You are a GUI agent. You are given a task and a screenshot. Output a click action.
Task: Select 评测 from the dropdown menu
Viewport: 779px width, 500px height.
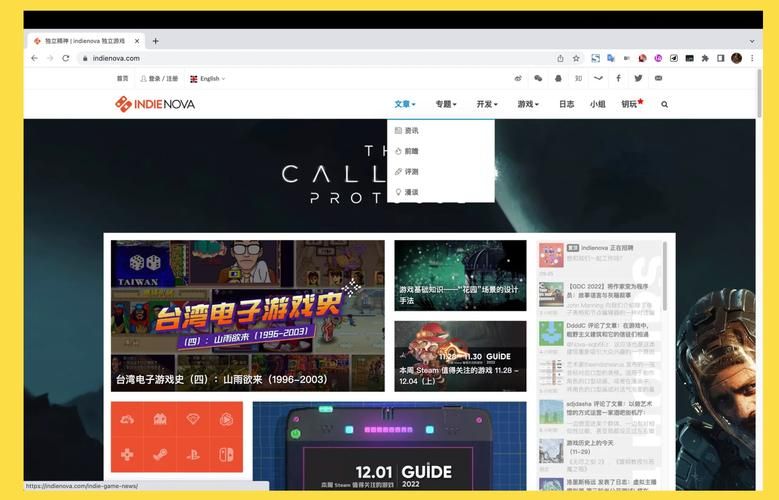(441, 171)
